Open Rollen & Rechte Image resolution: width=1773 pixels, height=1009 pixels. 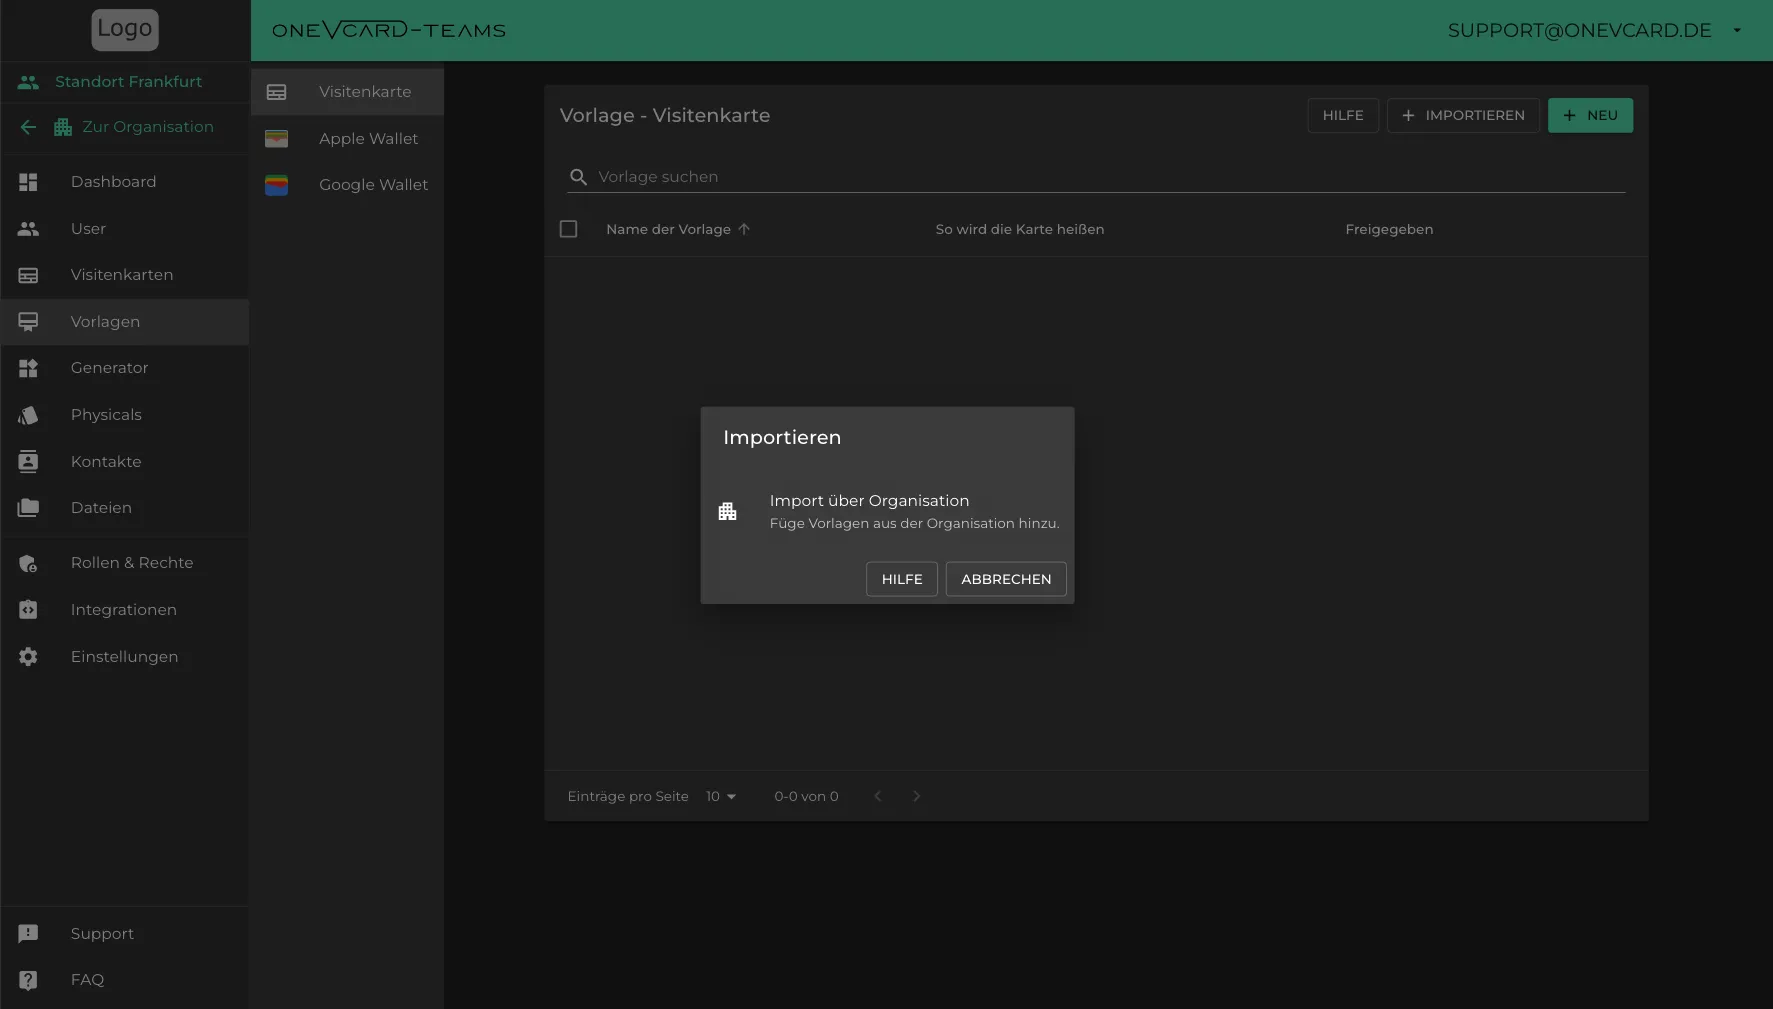coord(125,563)
